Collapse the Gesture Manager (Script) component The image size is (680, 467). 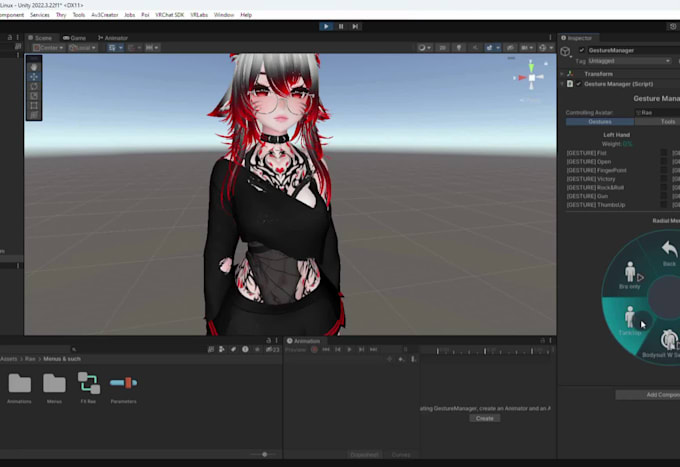click(562, 84)
